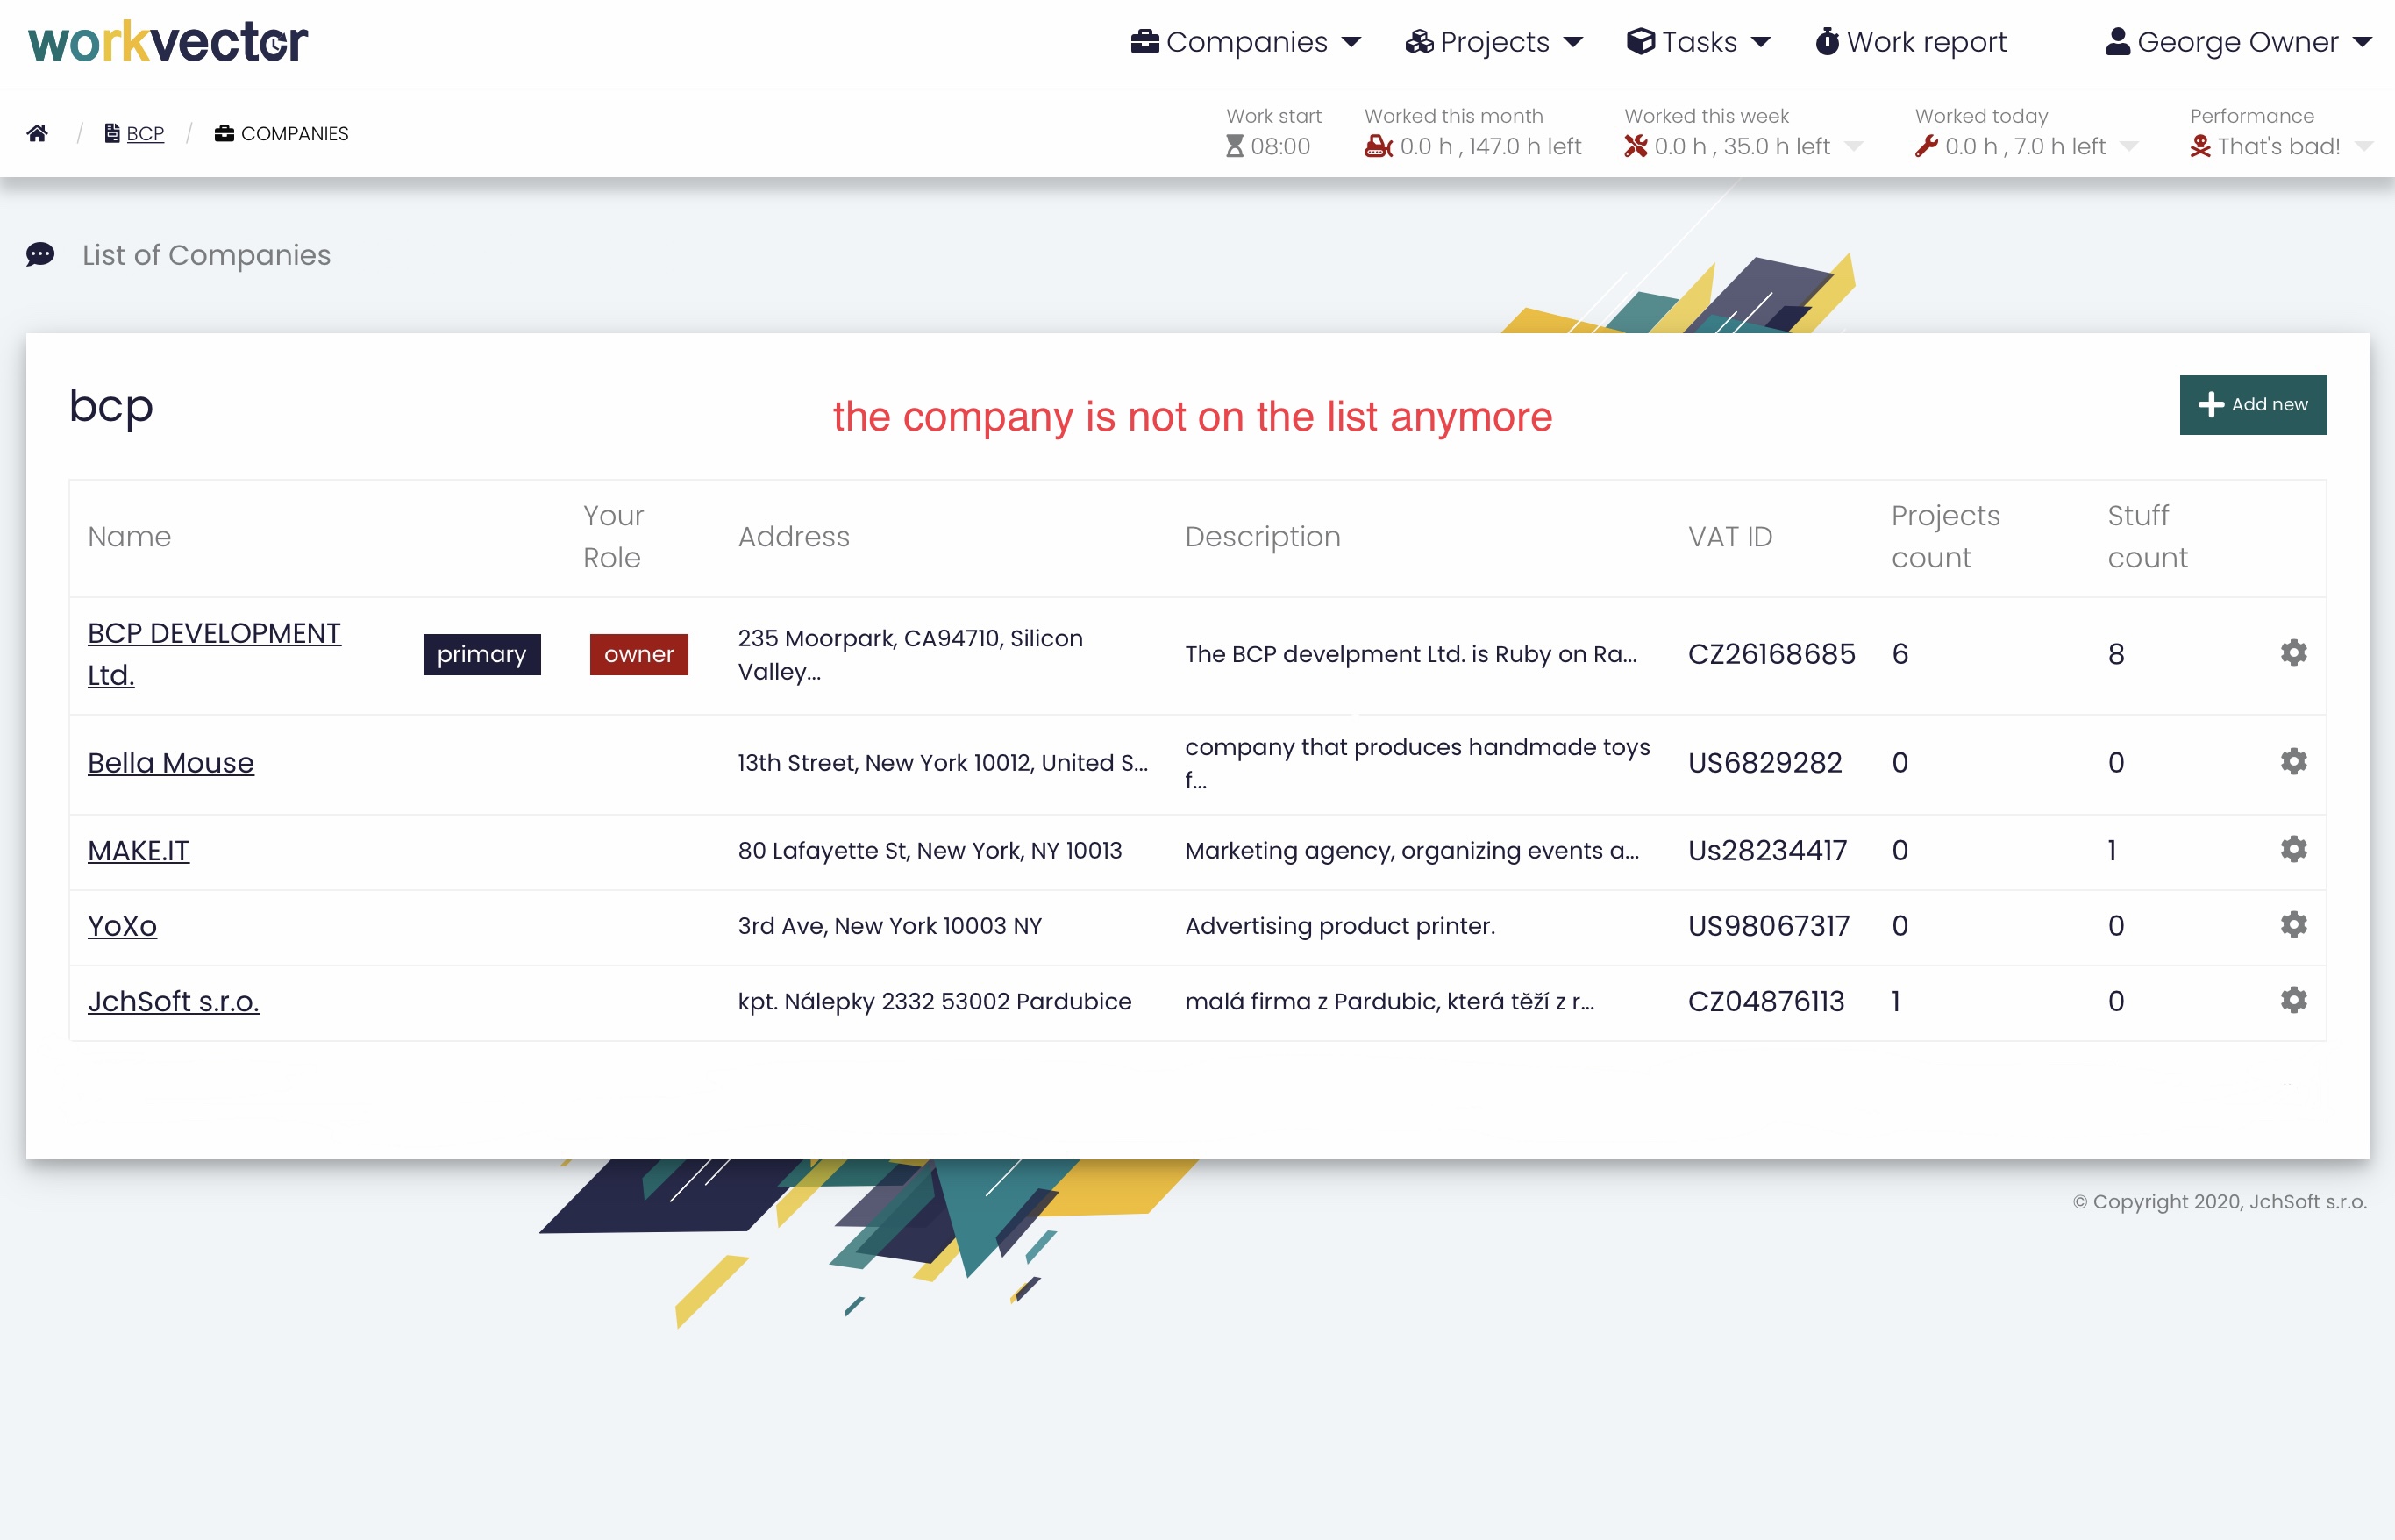Viewport: 2395px width, 1540px height.
Task: Go to Work report page
Action: click(1911, 42)
